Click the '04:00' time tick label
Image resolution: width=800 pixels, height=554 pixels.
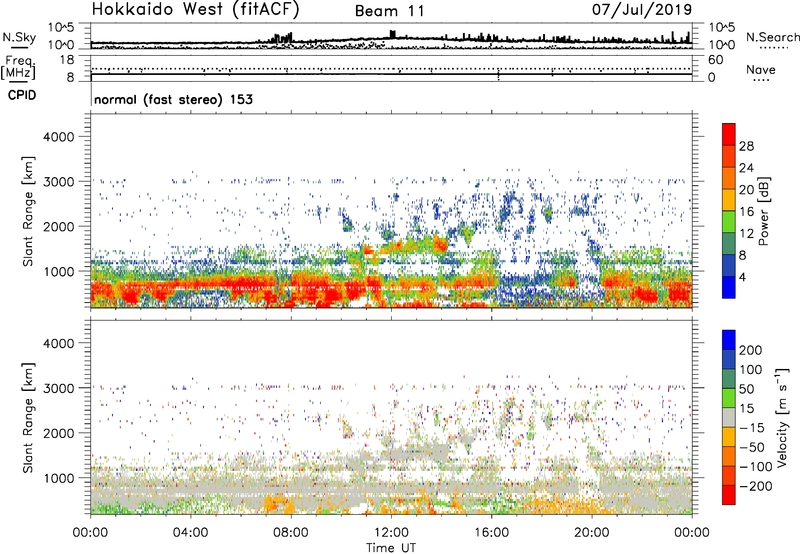coord(190,533)
